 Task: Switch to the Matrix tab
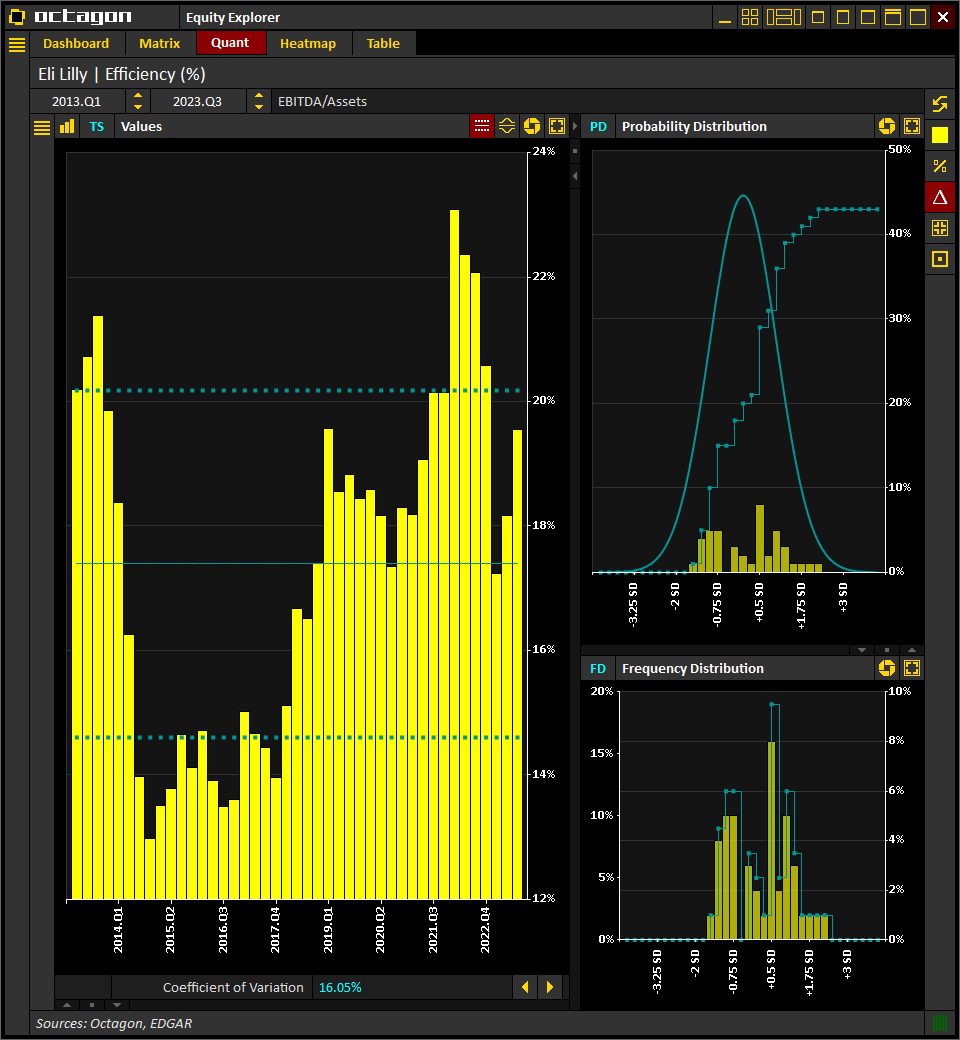point(159,44)
